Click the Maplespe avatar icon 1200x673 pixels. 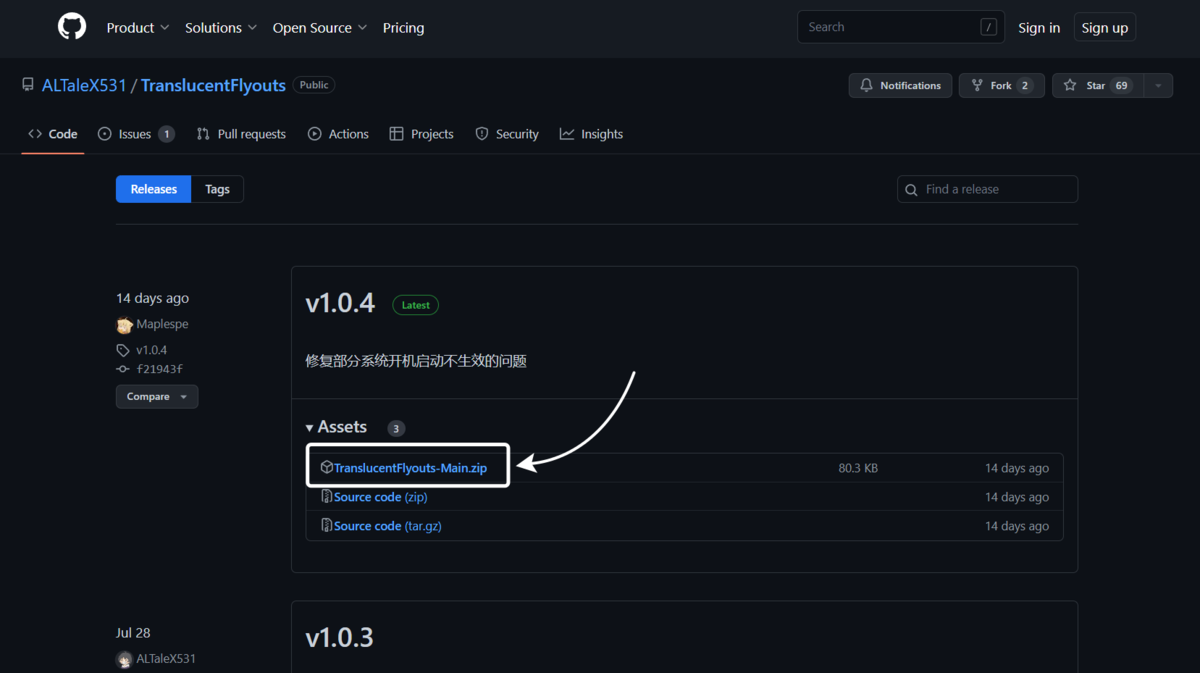pyautogui.click(x=124, y=325)
